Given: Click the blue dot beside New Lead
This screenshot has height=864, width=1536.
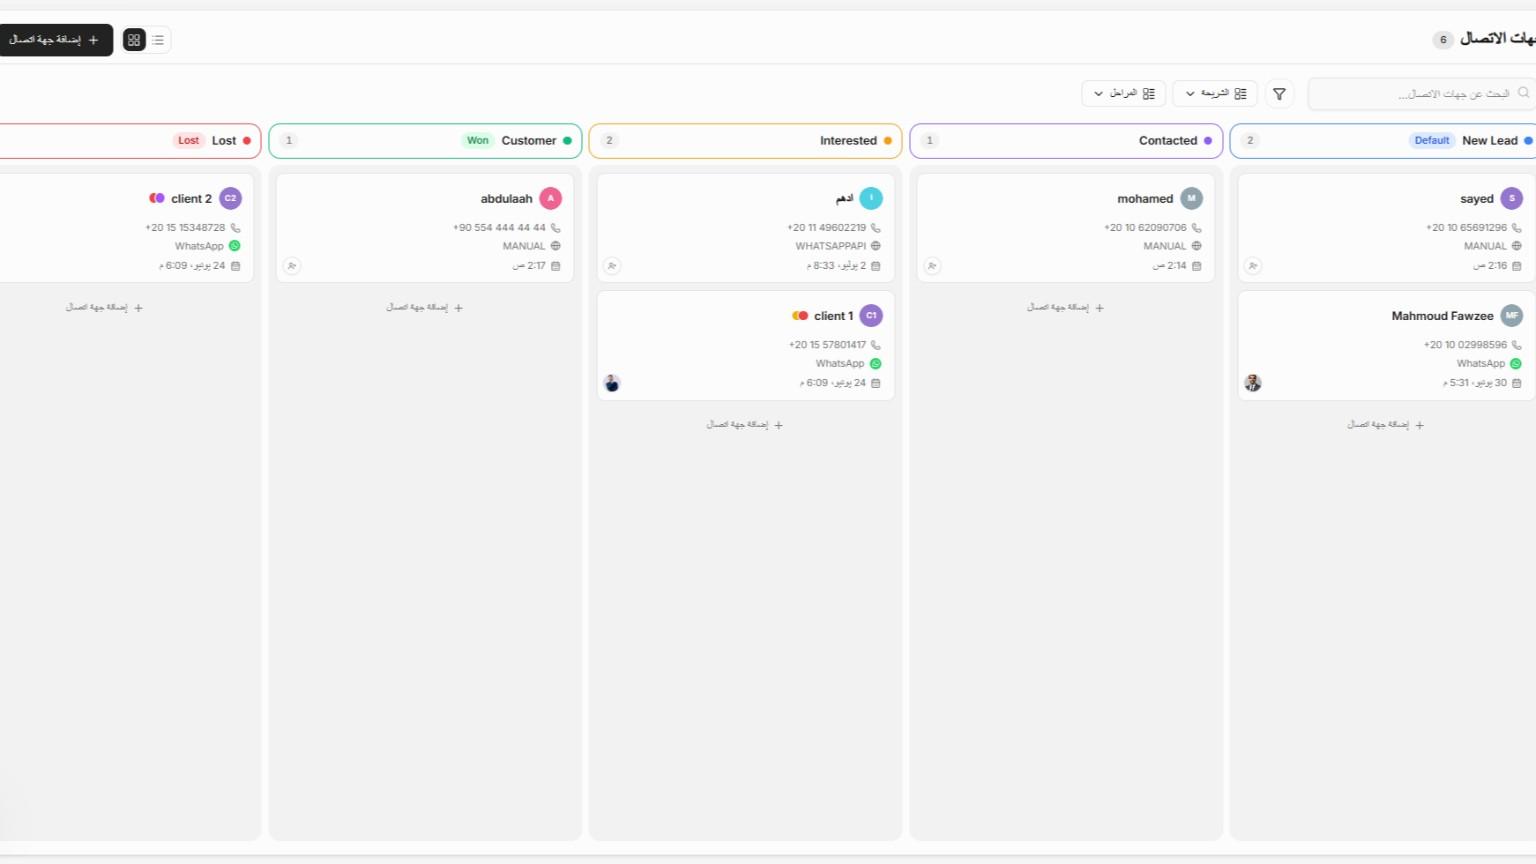Looking at the screenshot, I should [x=1528, y=141].
